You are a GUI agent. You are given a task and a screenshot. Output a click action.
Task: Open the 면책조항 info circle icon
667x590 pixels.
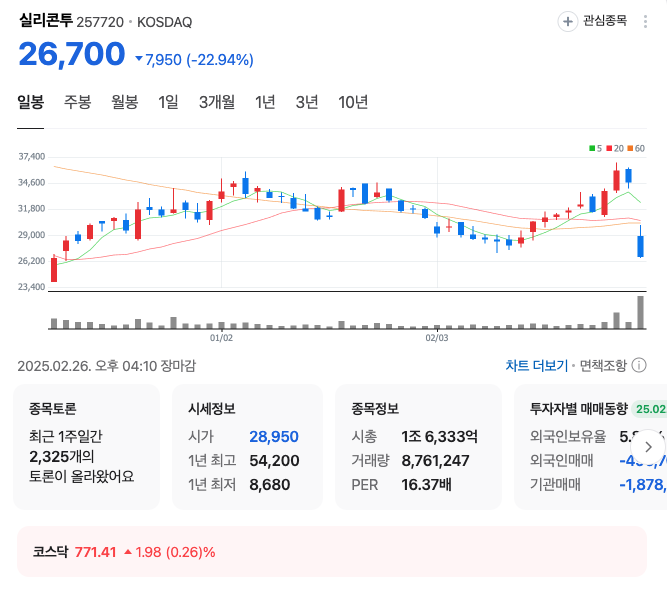tap(639, 365)
